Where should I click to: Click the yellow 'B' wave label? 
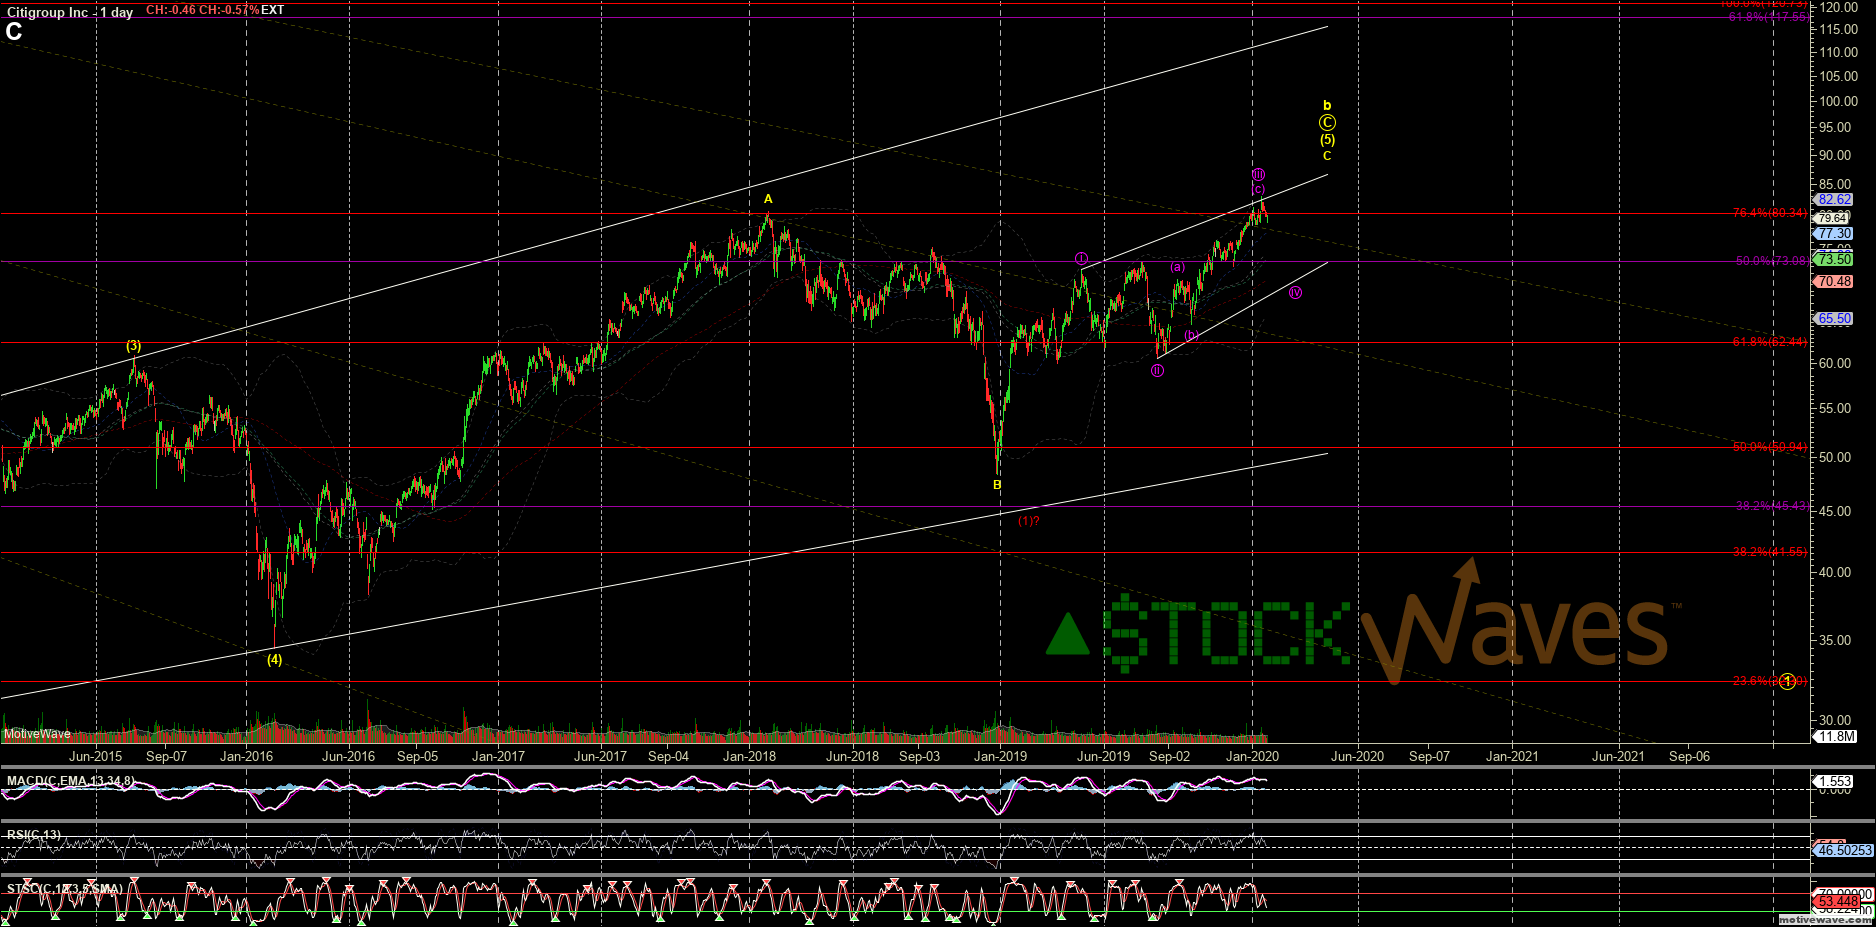(x=997, y=485)
